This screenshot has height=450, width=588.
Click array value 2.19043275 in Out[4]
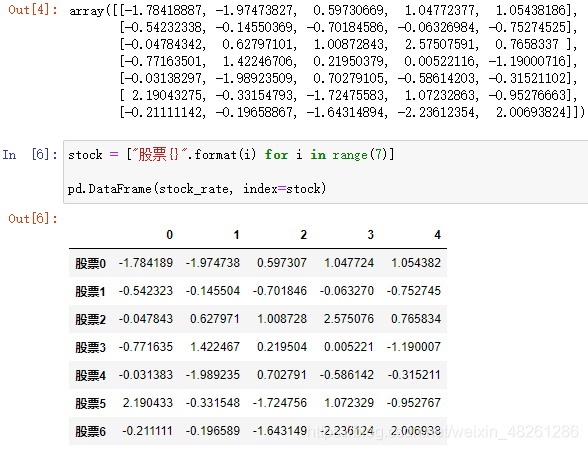click(167, 95)
